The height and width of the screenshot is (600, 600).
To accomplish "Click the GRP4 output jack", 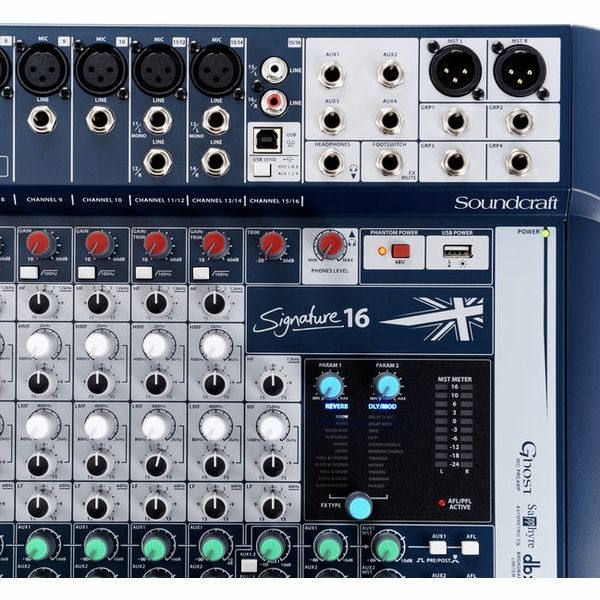I will [520, 162].
